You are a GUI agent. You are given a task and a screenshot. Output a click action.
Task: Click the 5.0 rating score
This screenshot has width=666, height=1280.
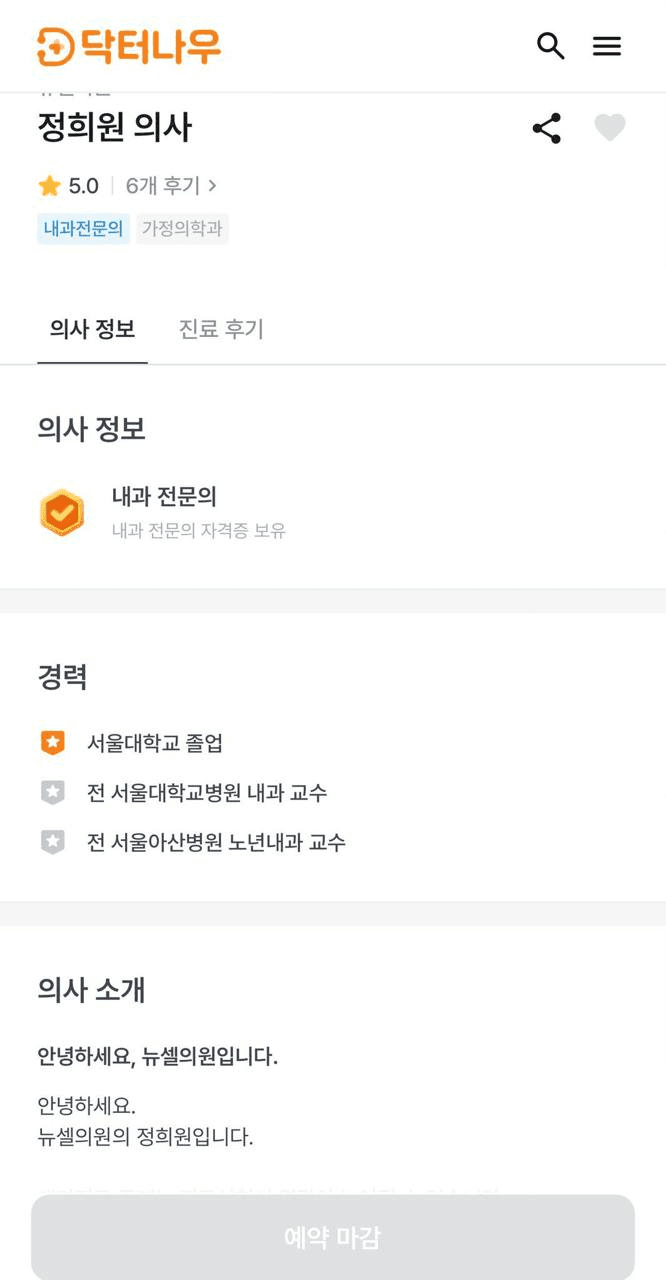point(84,186)
